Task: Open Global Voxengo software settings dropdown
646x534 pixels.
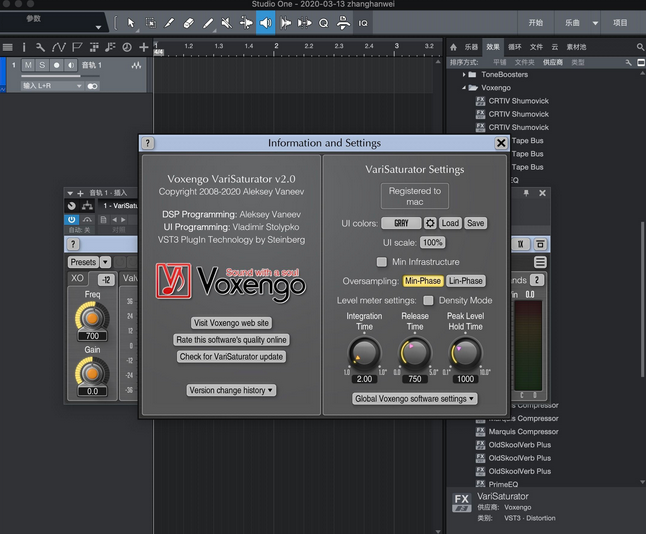Action: tap(414, 399)
